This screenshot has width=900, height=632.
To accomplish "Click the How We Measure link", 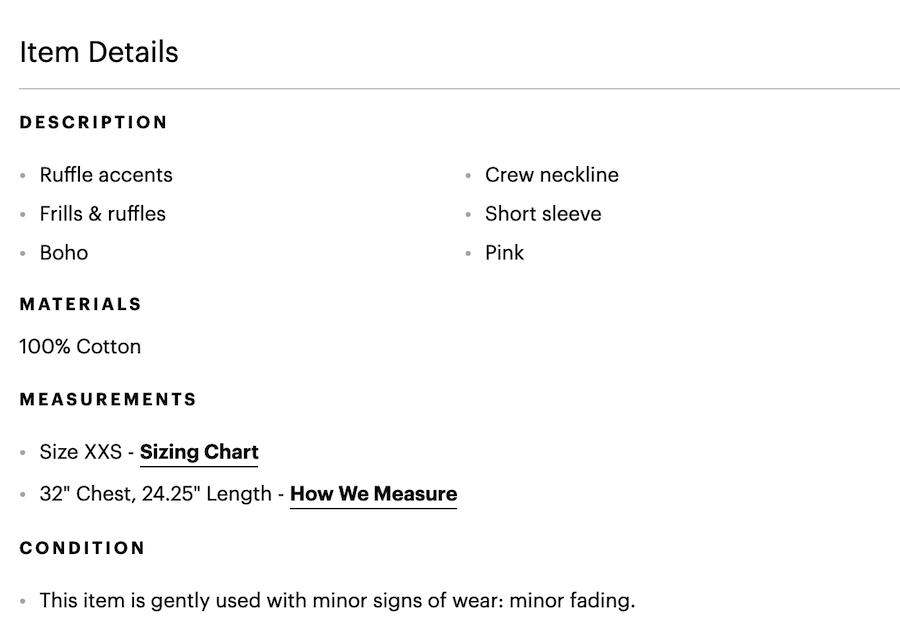I will point(373,494).
